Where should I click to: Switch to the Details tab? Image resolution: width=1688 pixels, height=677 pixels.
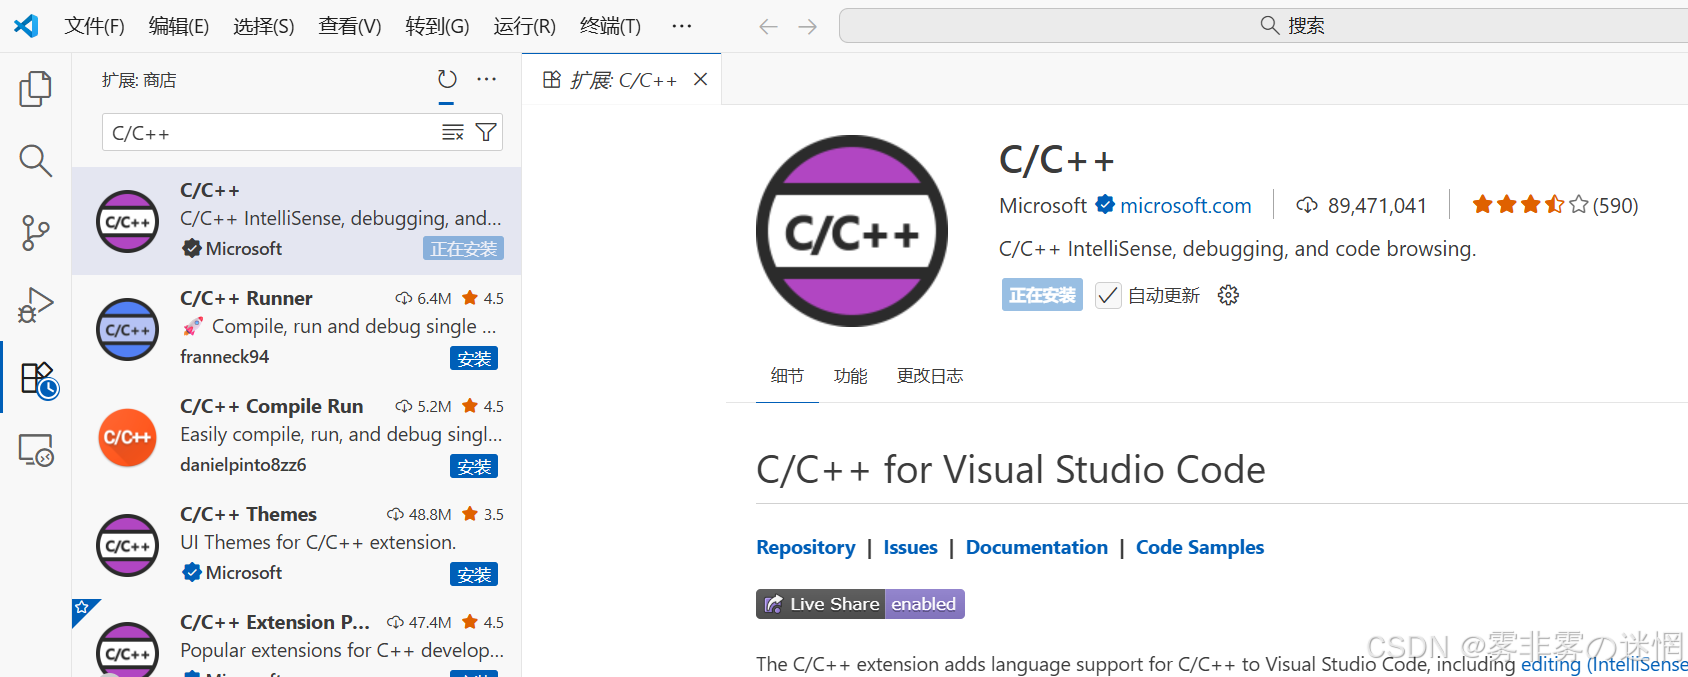787,376
